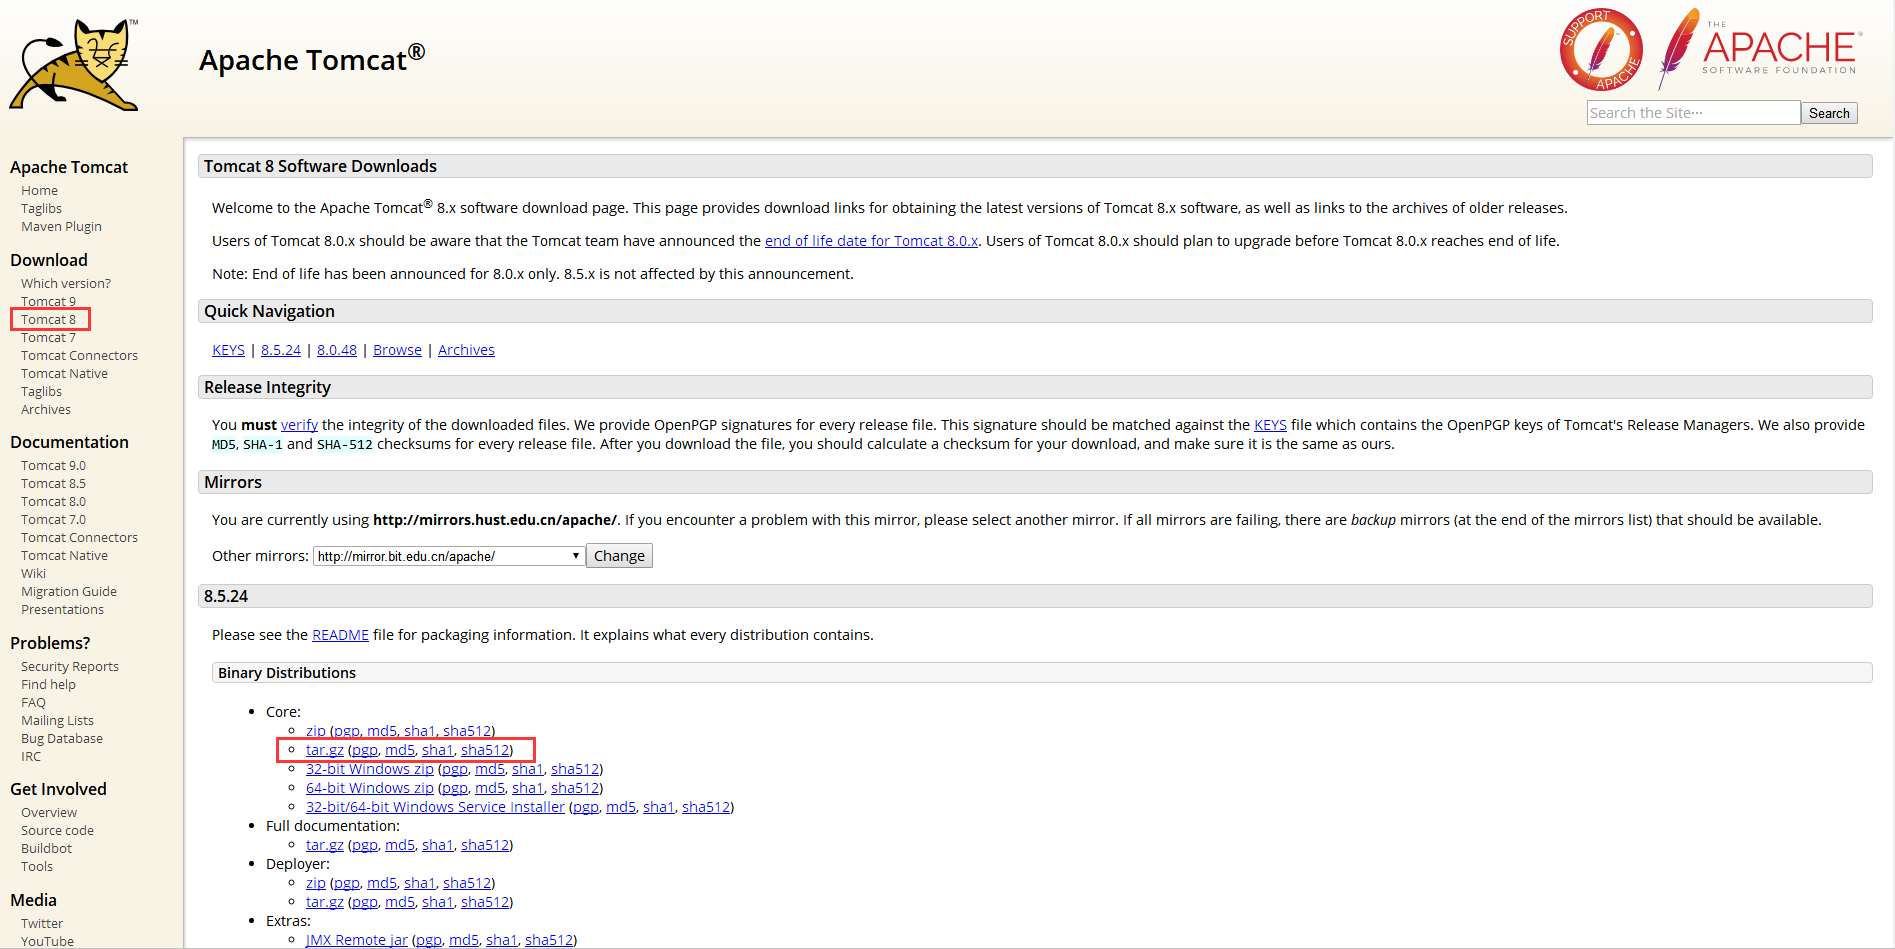Open Presentations sidebar link
Viewport: 1895px width, 949px height.
pyautogui.click(x=62, y=610)
